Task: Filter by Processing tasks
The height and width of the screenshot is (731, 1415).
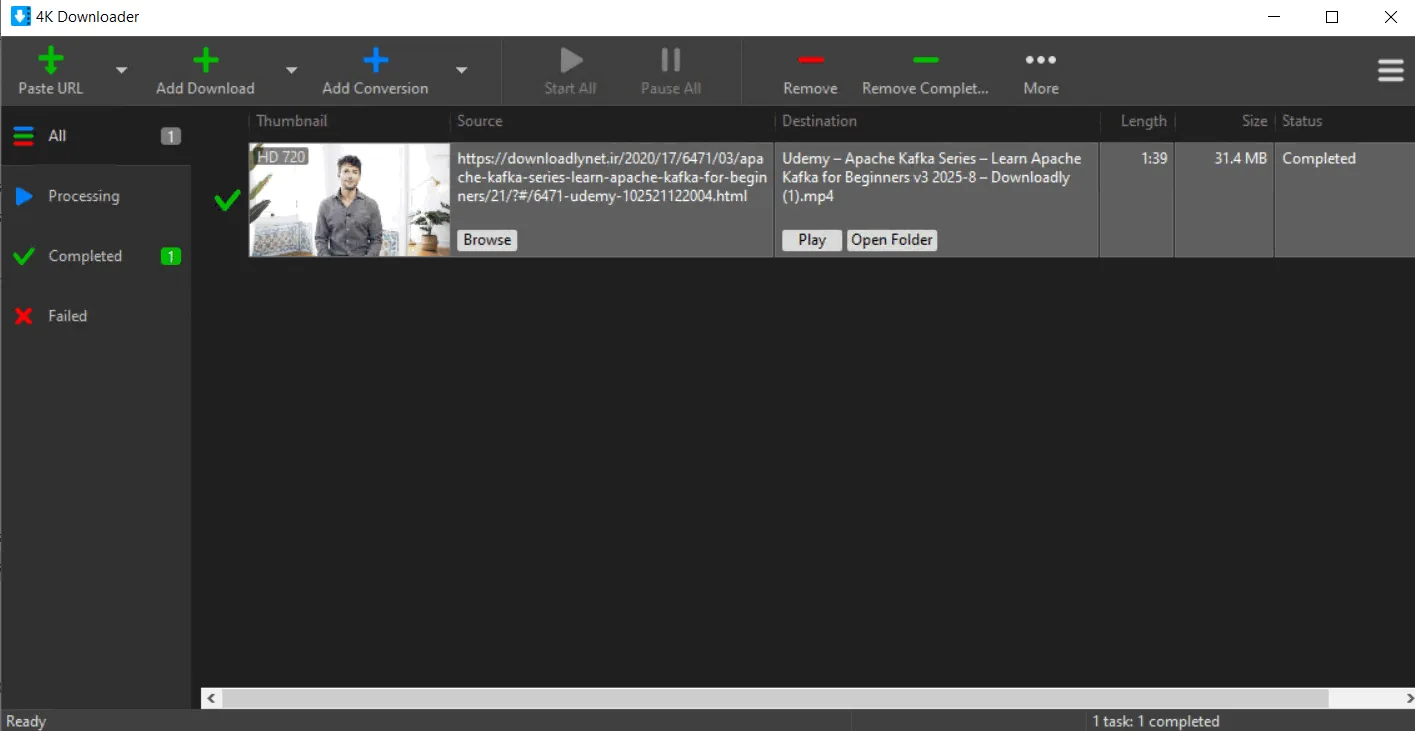Action: click(x=96, y=196)
